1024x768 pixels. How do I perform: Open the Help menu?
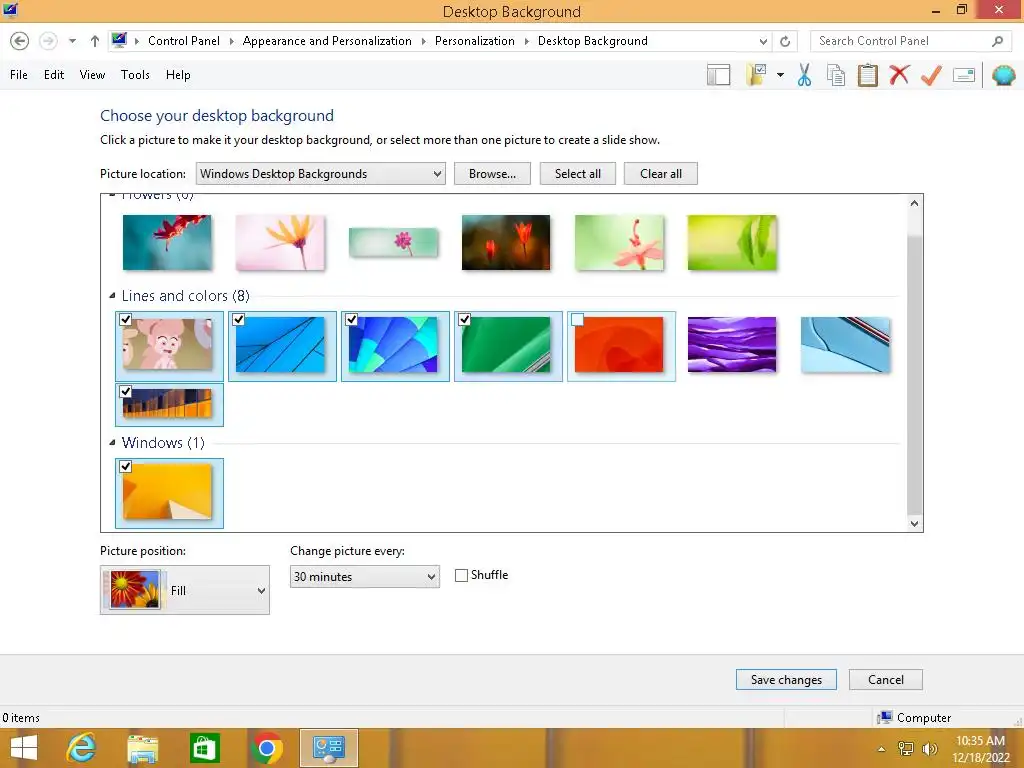click(178, 75)
